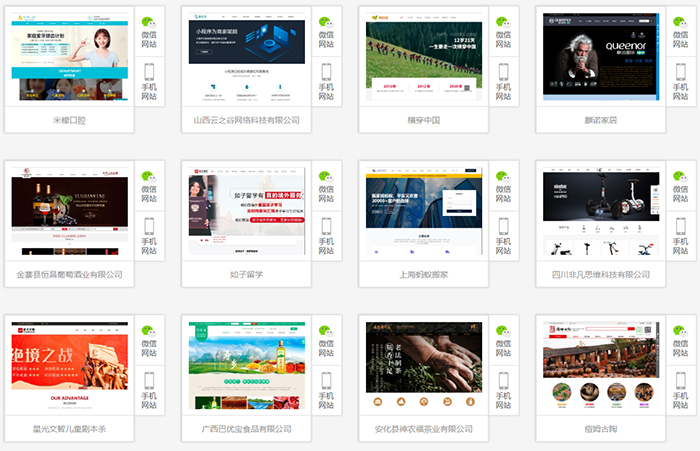
Task: Go to the 广西巴优宝食品有限公司 title link
Action: (x=246, y=429)
